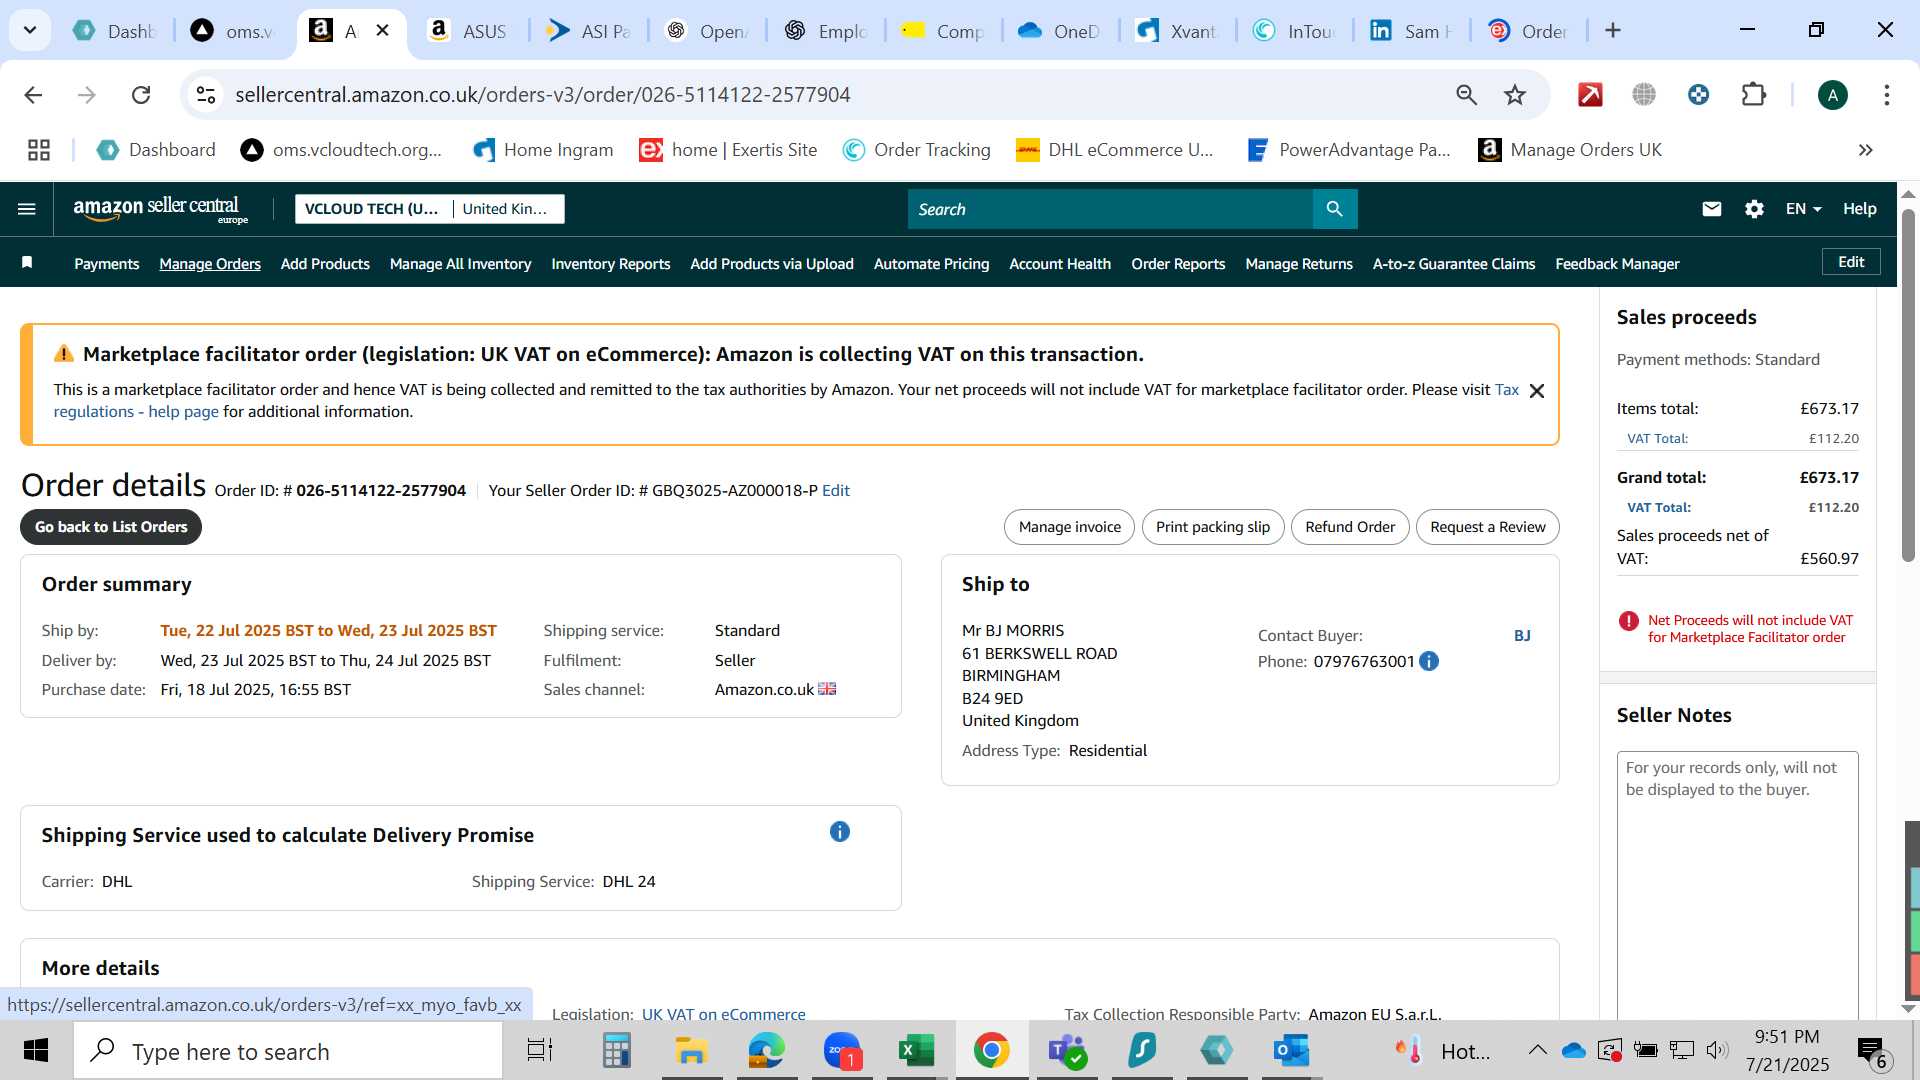Open the Seller Central hamburger menu
1920x1080 pixels.
click(27, 209)
